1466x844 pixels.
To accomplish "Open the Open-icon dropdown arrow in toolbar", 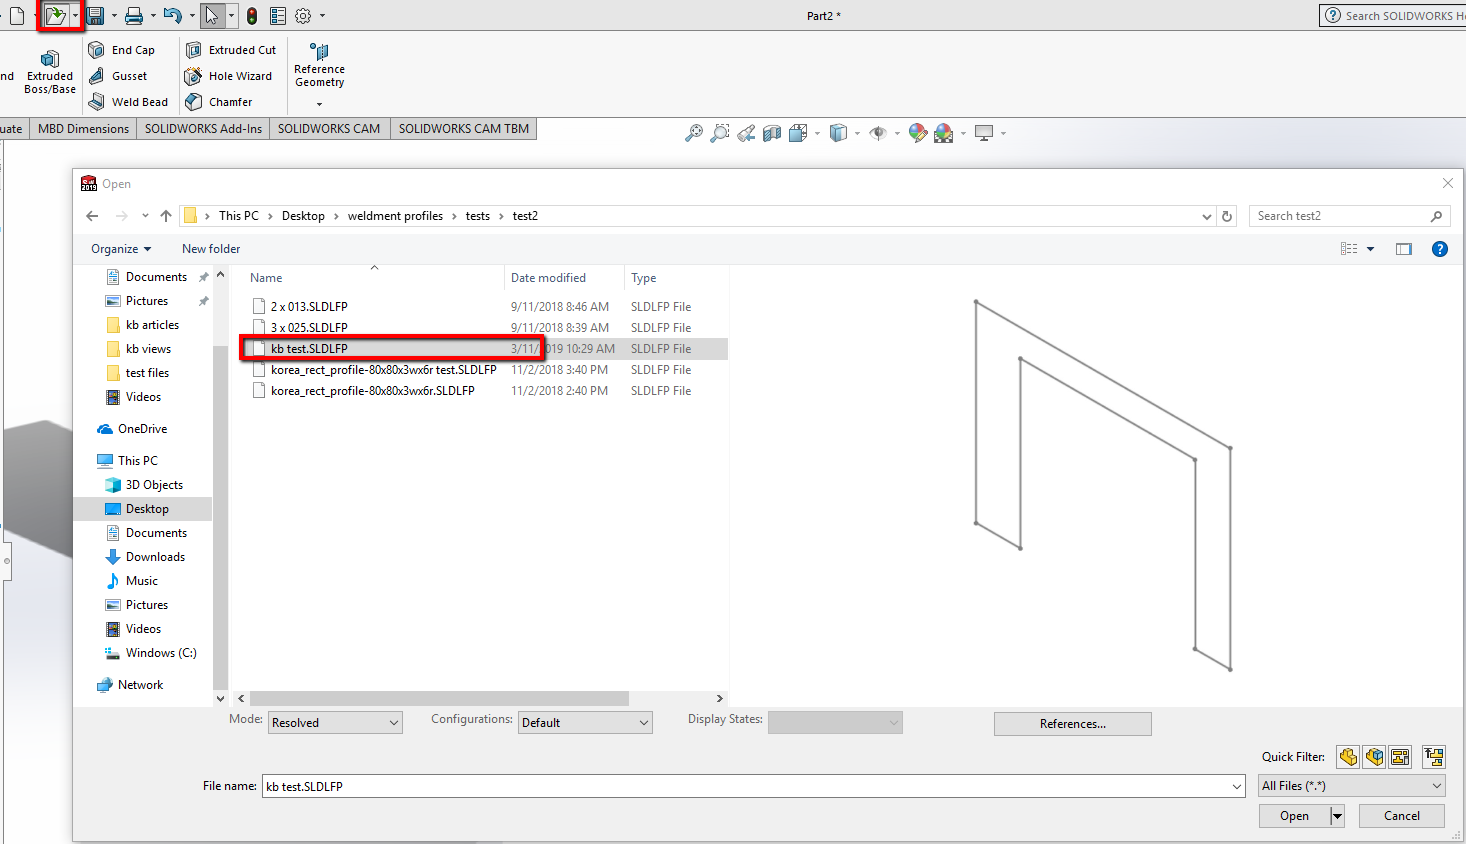I will [75, 16].
